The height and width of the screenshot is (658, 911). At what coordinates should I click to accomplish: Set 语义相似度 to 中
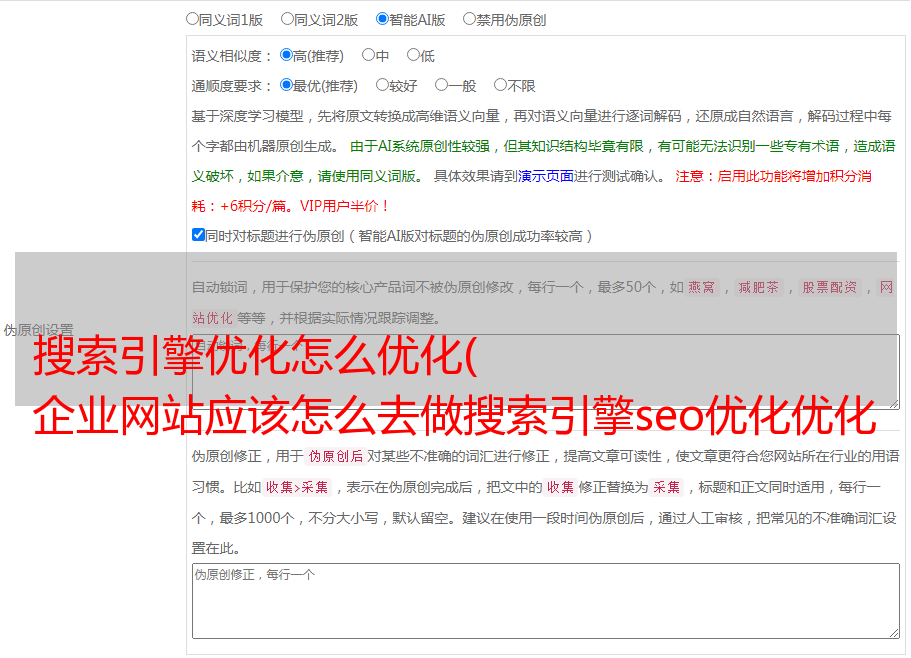[368, 55]
